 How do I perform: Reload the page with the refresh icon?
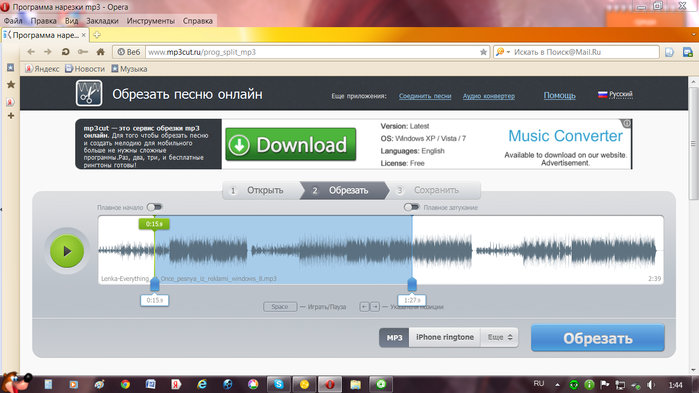pyautogui.click(x=66, y=52)
